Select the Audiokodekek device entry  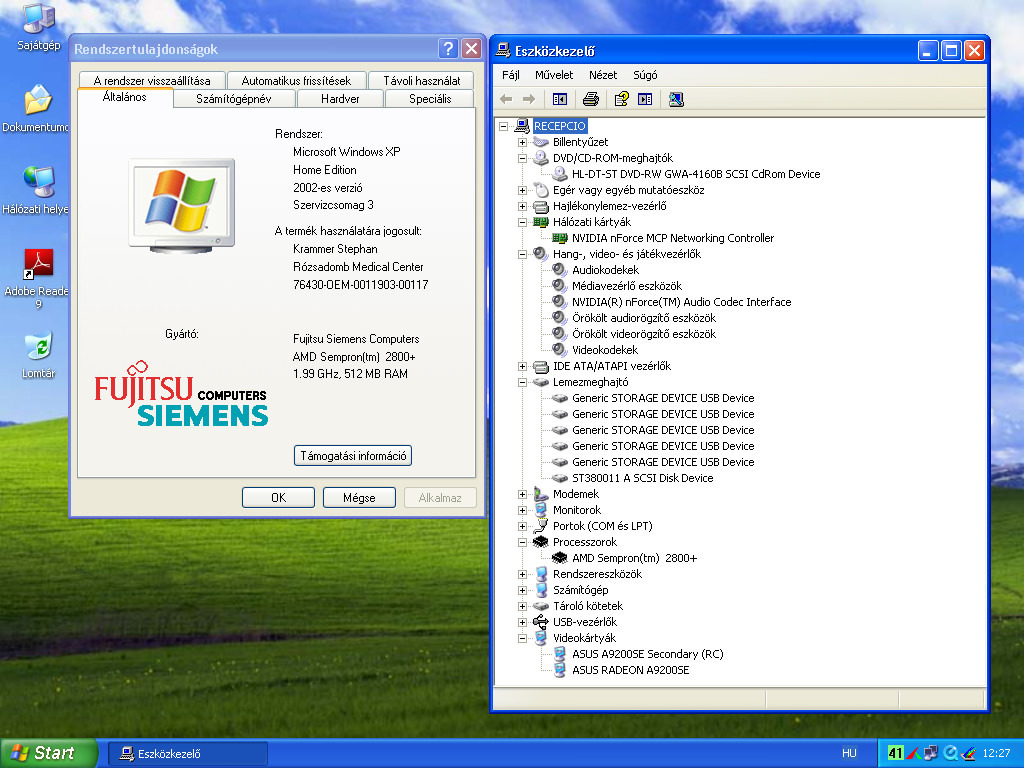coord(605,270)
